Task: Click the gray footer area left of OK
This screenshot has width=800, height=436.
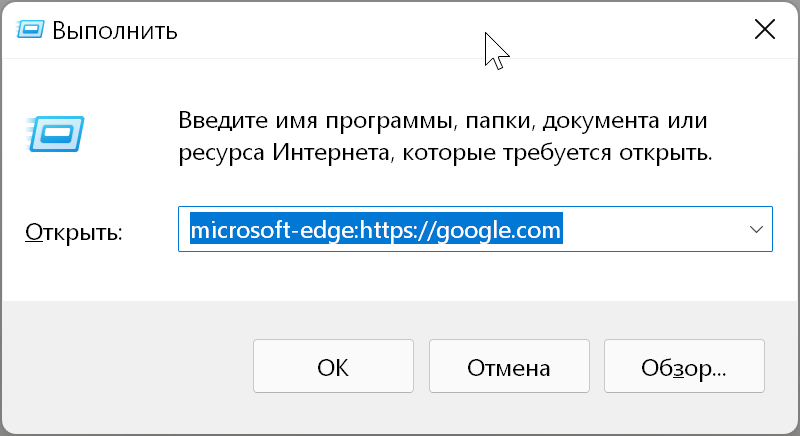Action: pos(128,366)
